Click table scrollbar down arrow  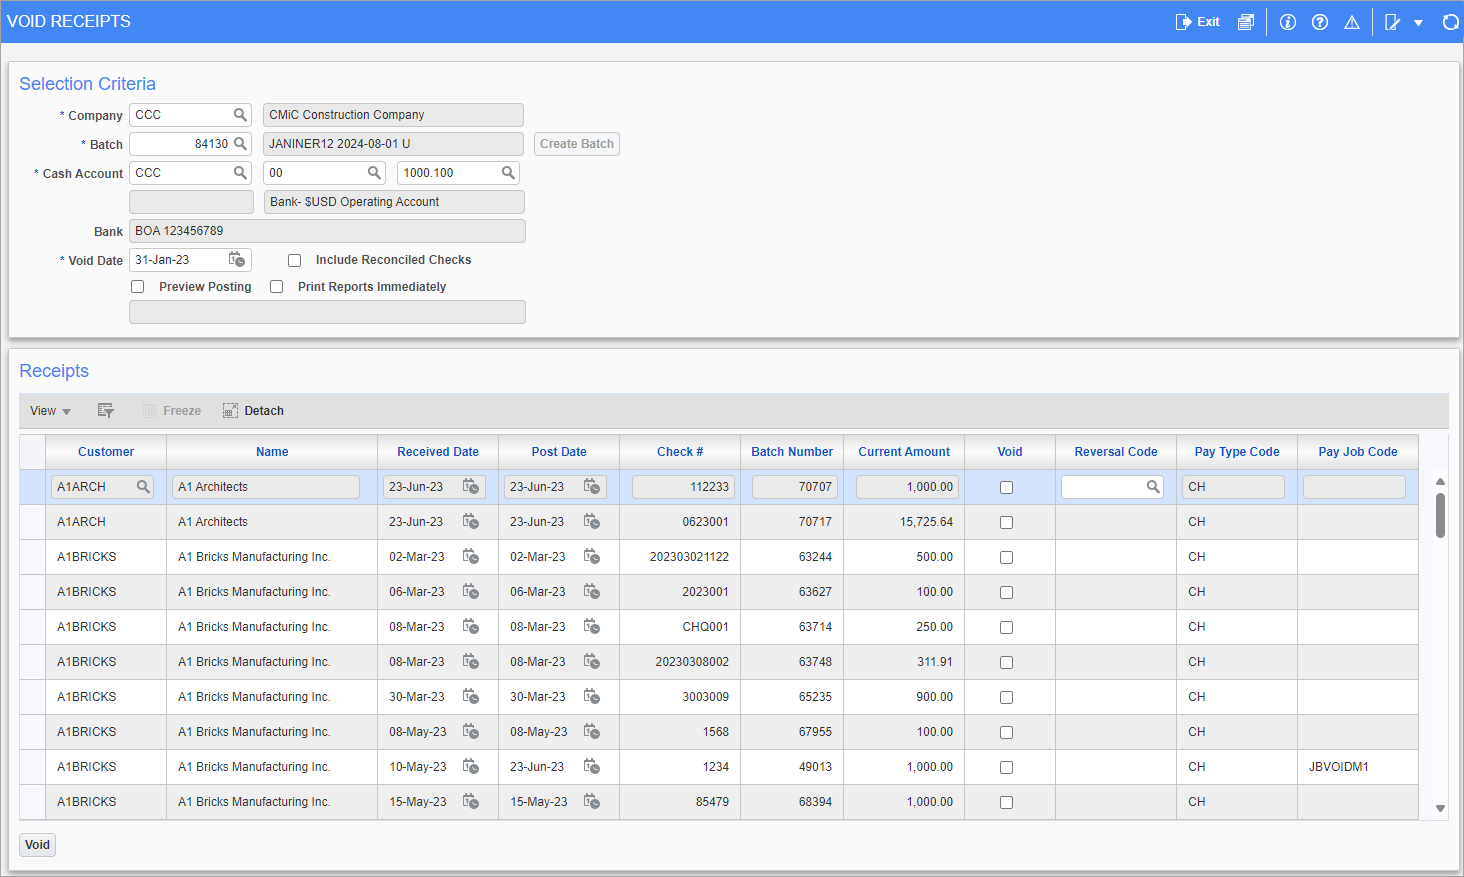coord(1440,808)
